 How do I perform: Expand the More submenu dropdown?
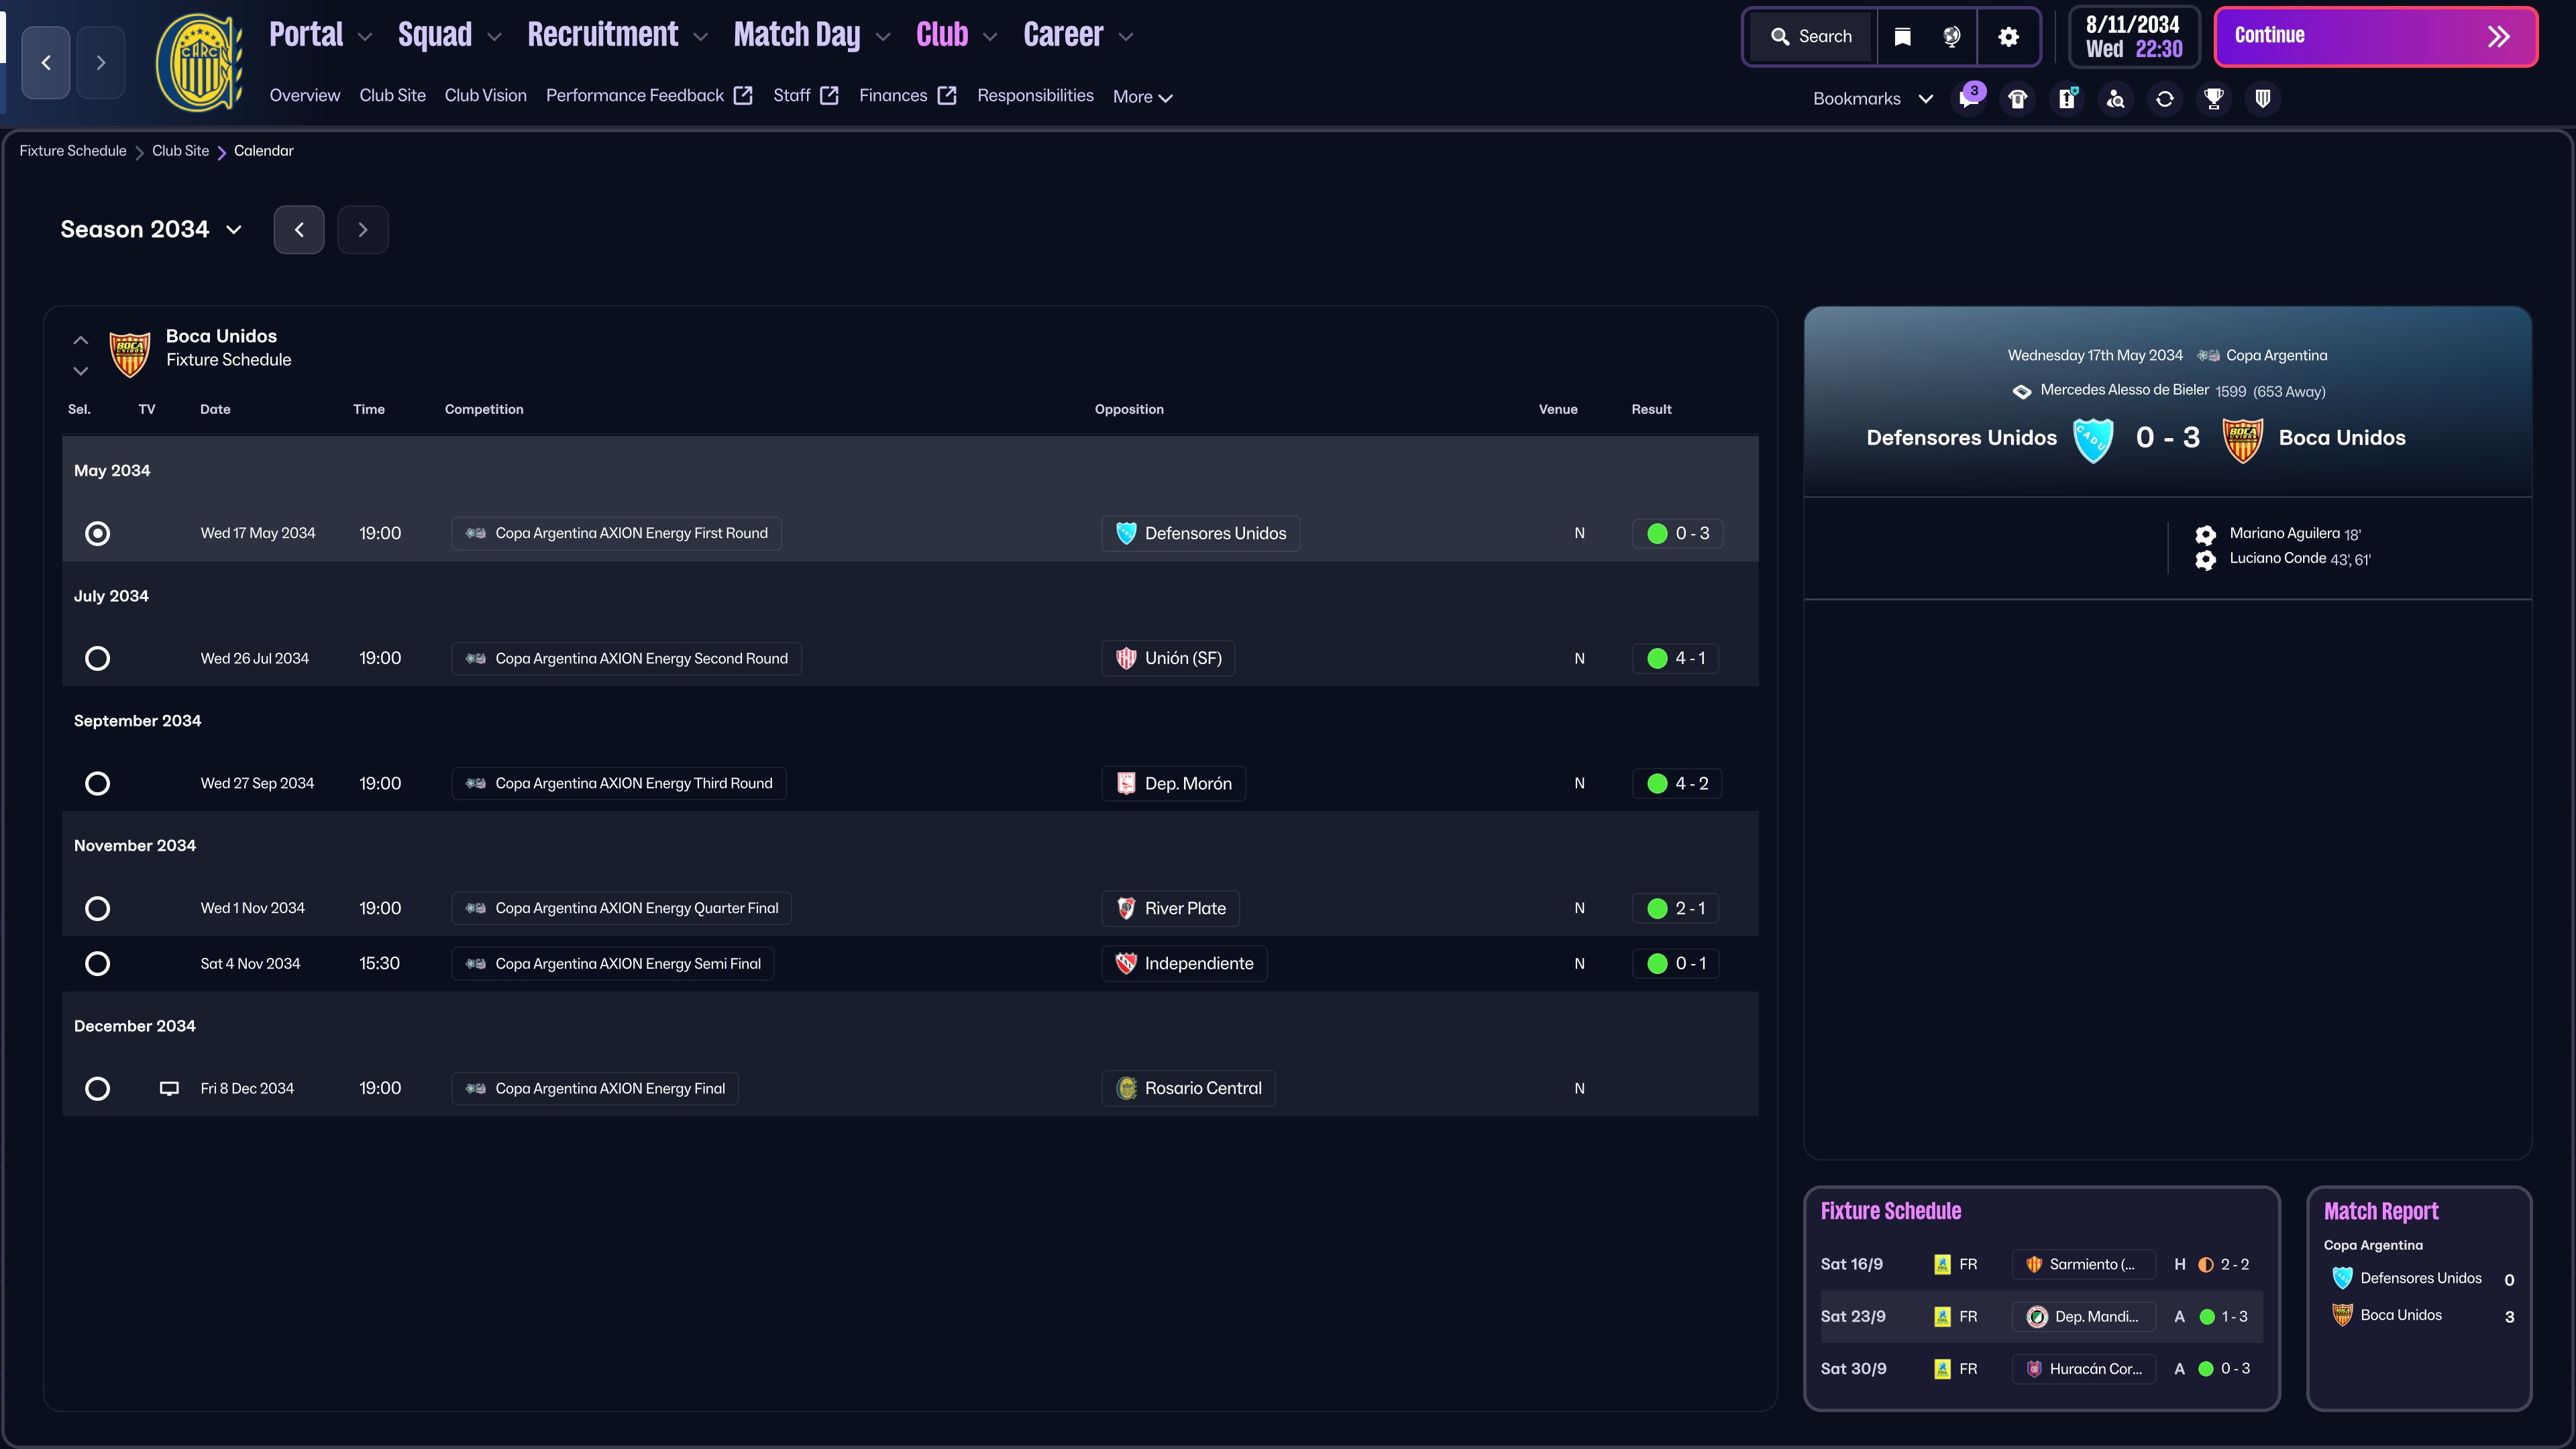pyautogui.click(x=1142, y=97)
